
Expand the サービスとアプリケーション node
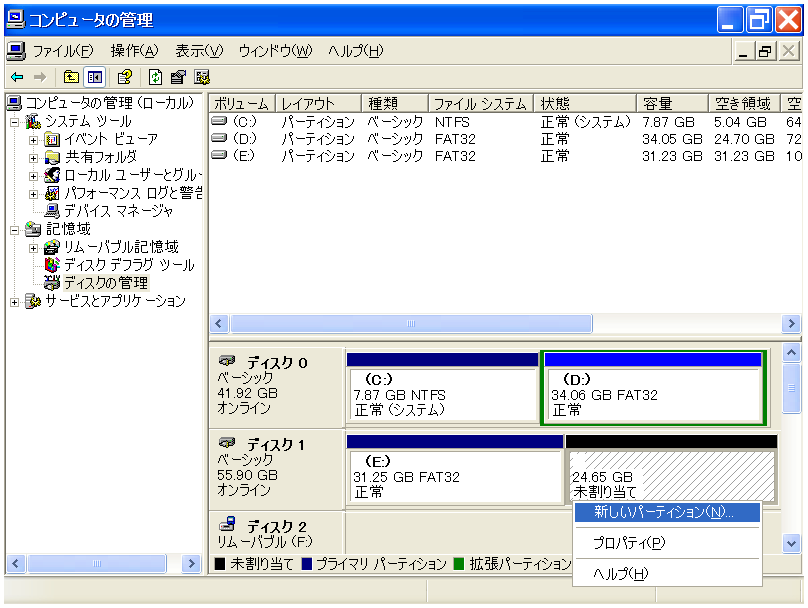pos(14,302)
